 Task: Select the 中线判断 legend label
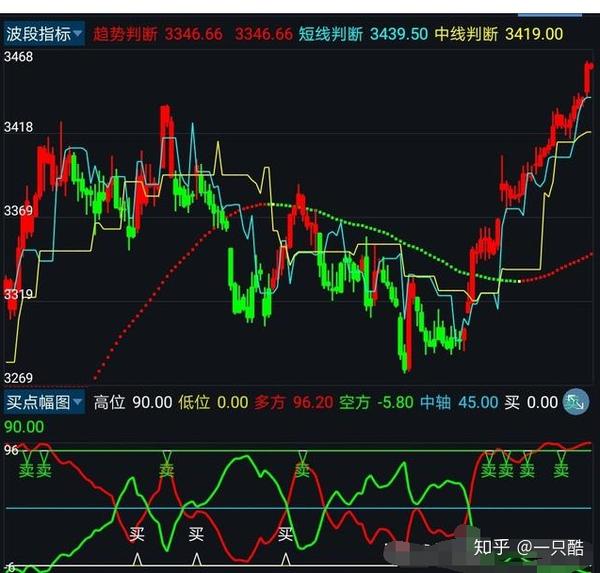coord(466,34)
